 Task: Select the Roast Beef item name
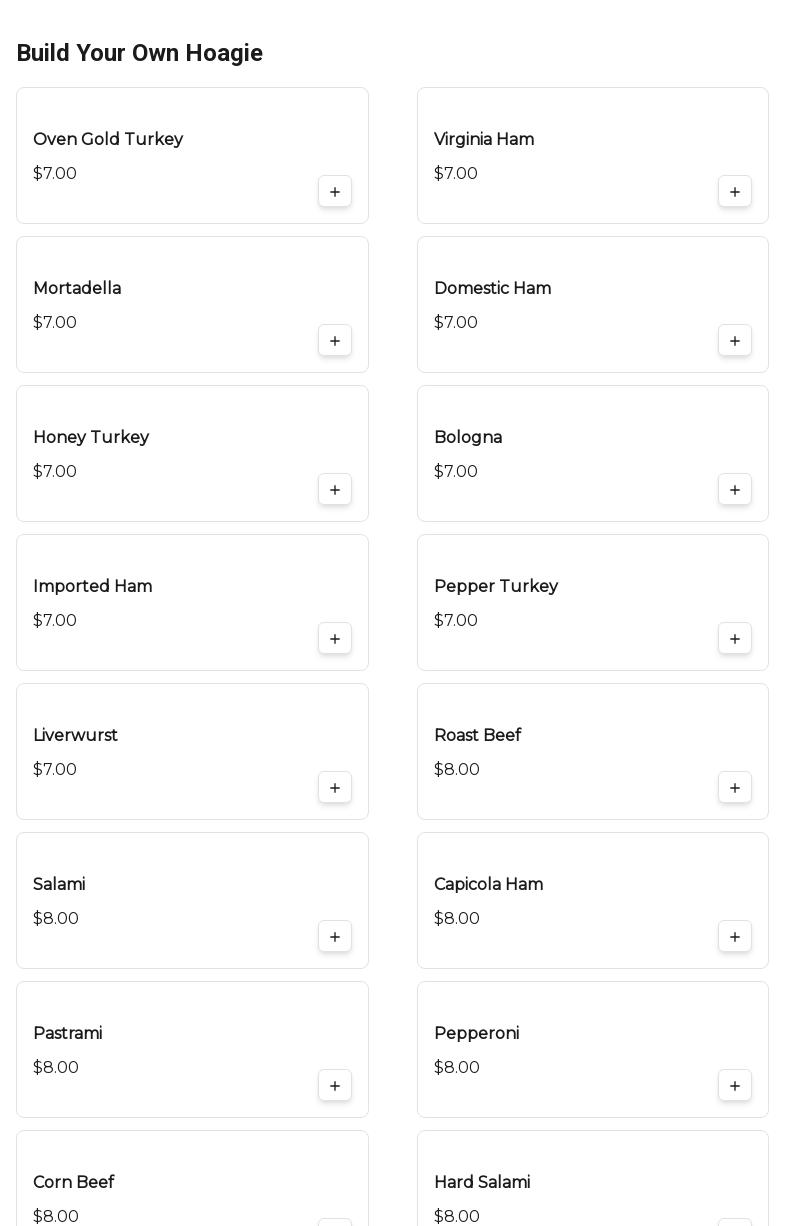point(477,735)
